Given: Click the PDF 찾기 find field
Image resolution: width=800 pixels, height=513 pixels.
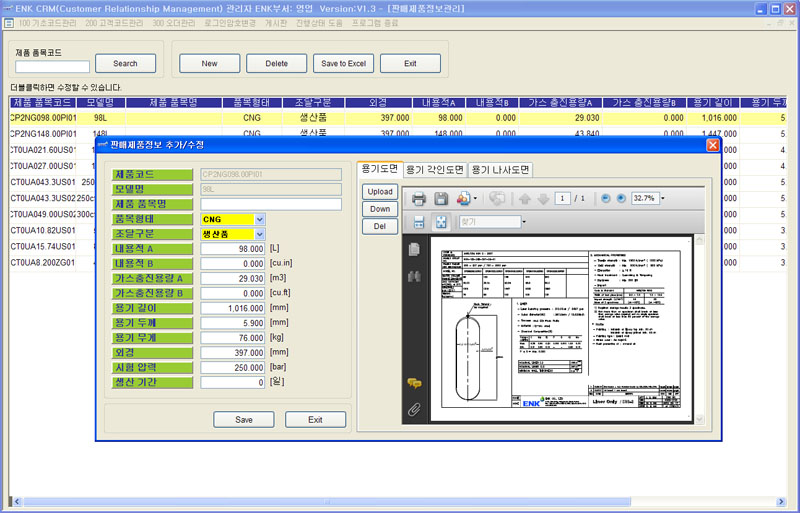Looking at the screenshot, I should tap(490, 222).
